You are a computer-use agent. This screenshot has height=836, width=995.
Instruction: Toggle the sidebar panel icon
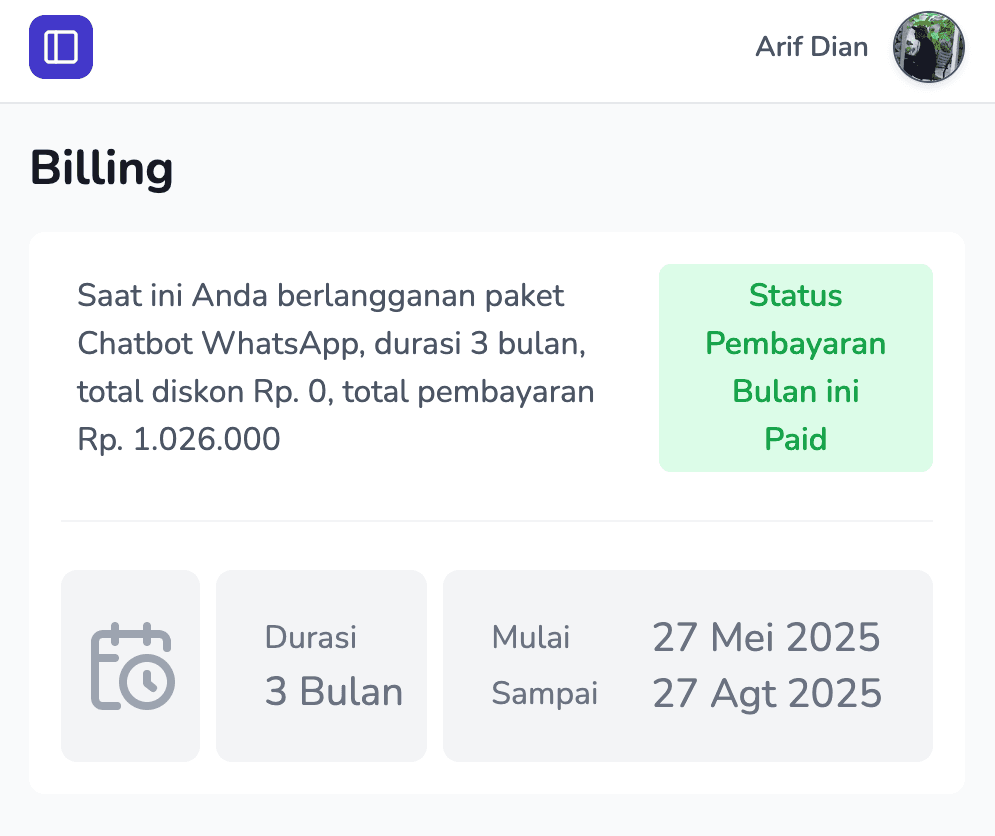[x=61, y=47]
